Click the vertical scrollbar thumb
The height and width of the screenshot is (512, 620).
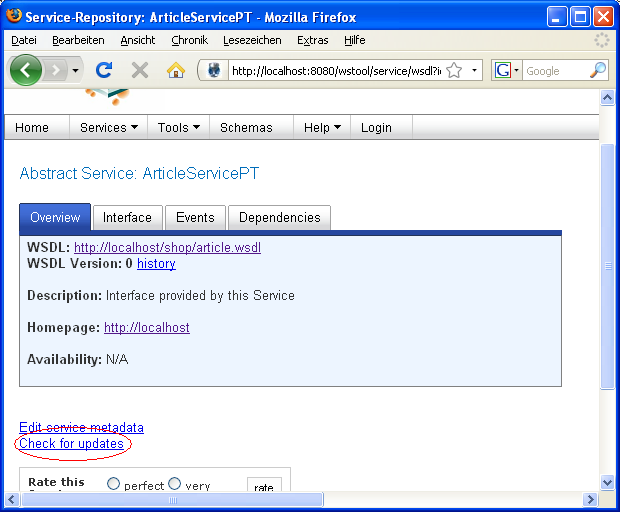coord(608,267)
